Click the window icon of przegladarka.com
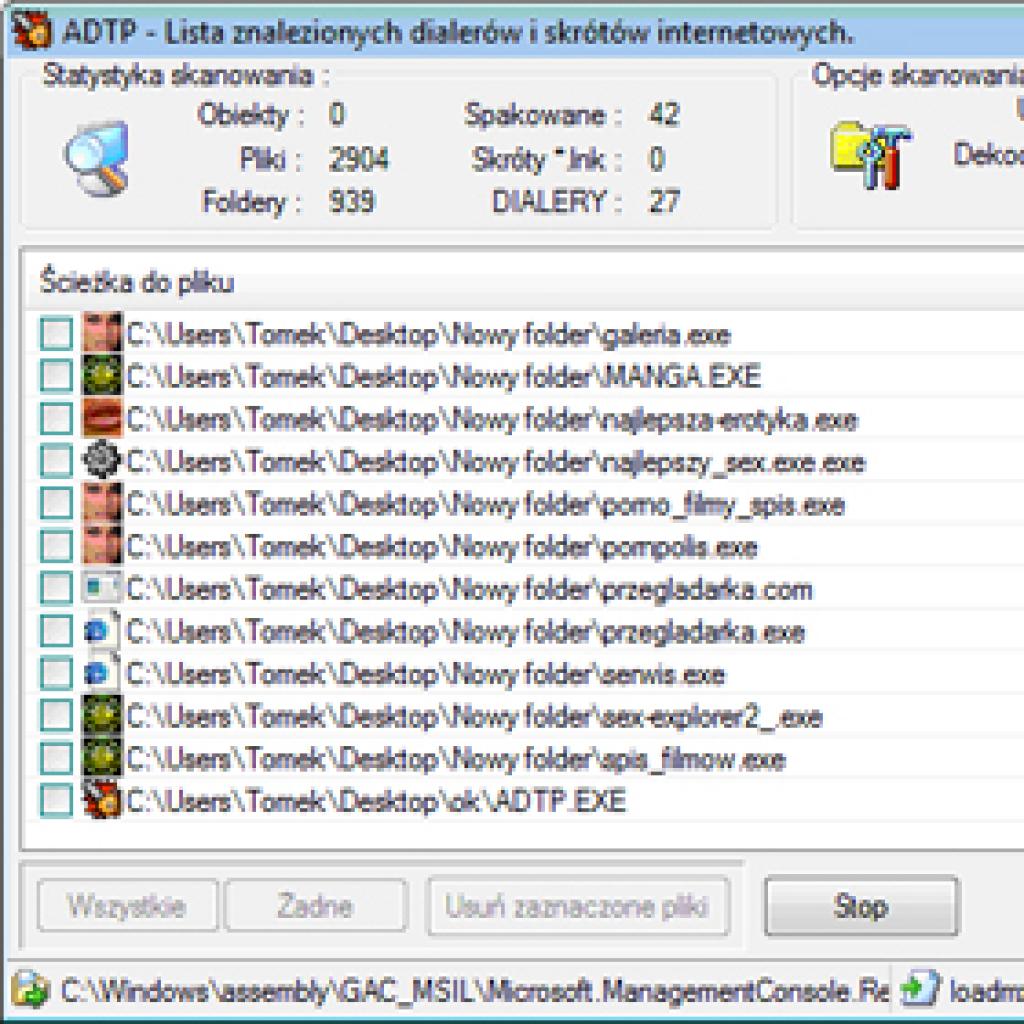Screen dimensions: 1024x1024 102,587
